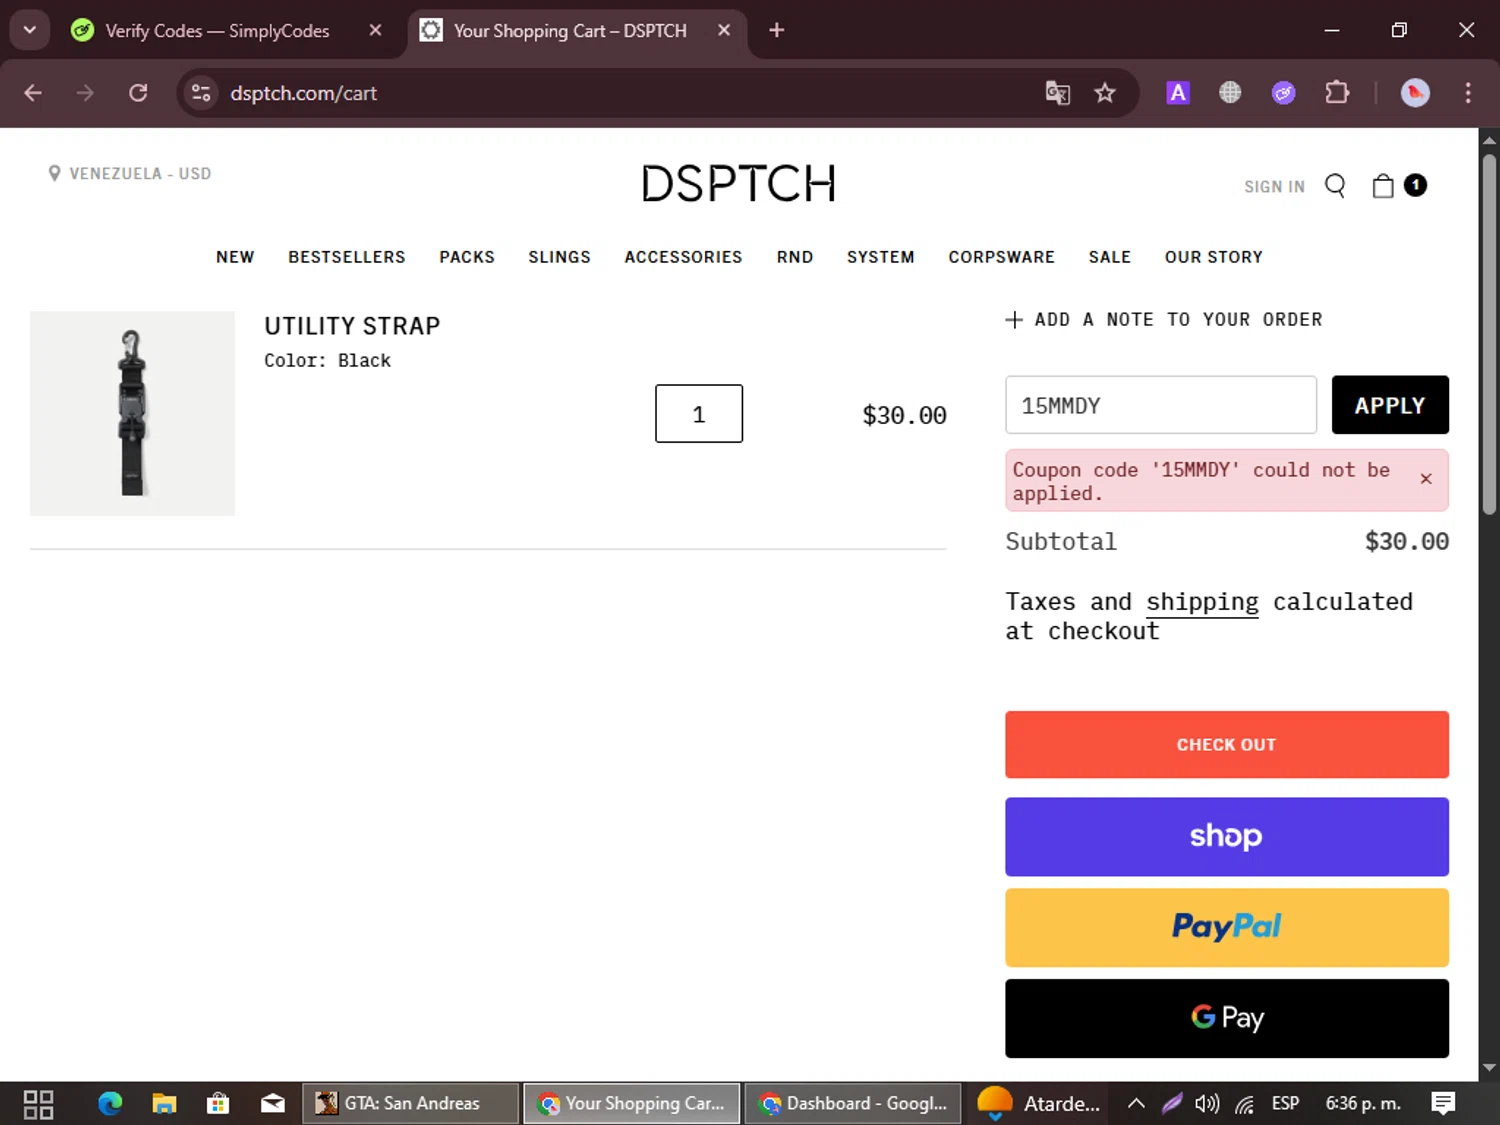Viewport: 1500px width, 1125px height.
Task: Open the NEW menu item
Action: (235, 257)
